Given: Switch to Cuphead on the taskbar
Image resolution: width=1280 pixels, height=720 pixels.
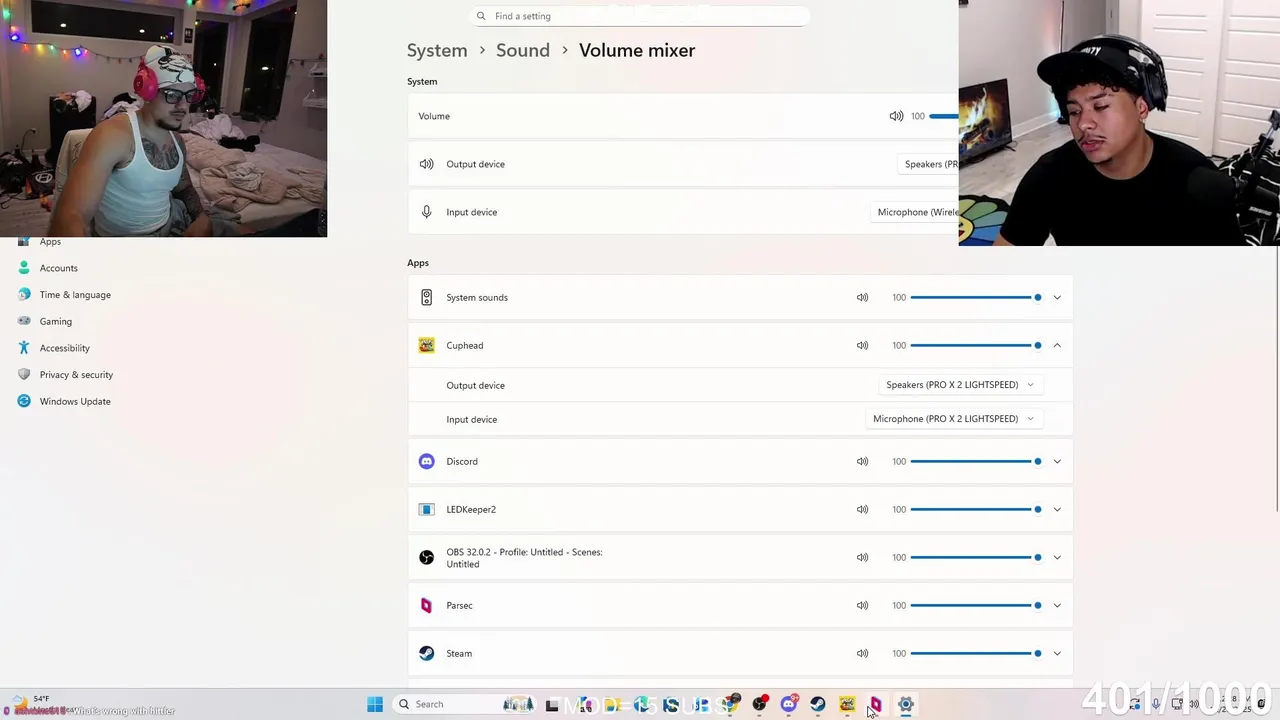Looking at the screenshot, I should pos(847,704).
